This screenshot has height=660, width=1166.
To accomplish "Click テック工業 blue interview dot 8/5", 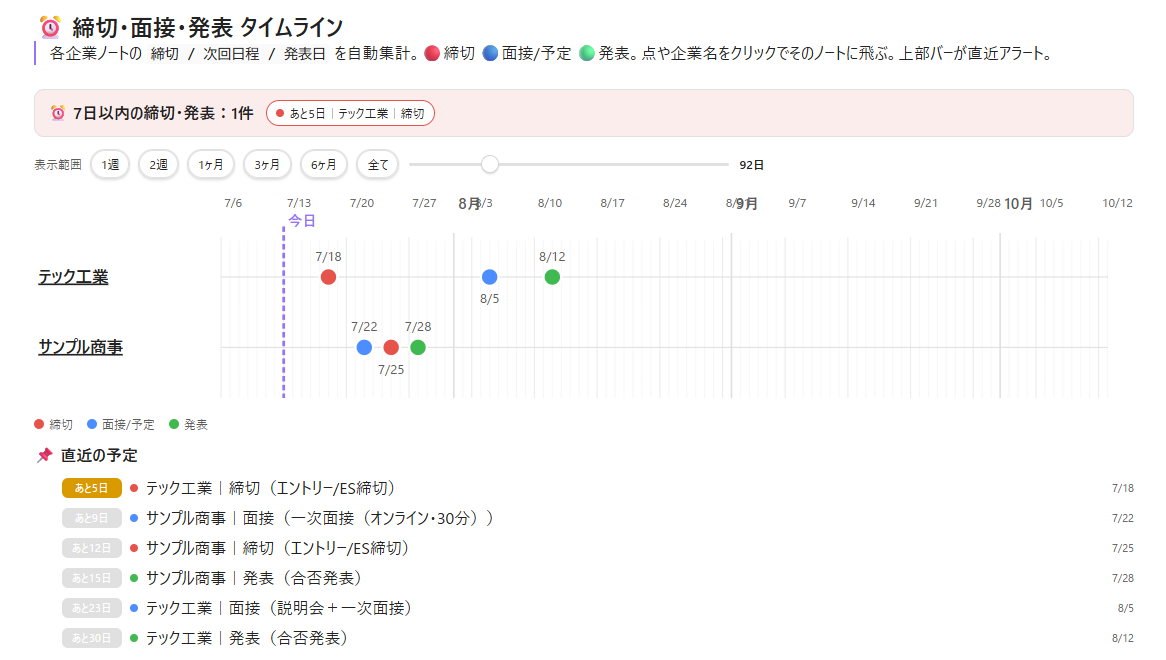I will click(x=489, y=277).
